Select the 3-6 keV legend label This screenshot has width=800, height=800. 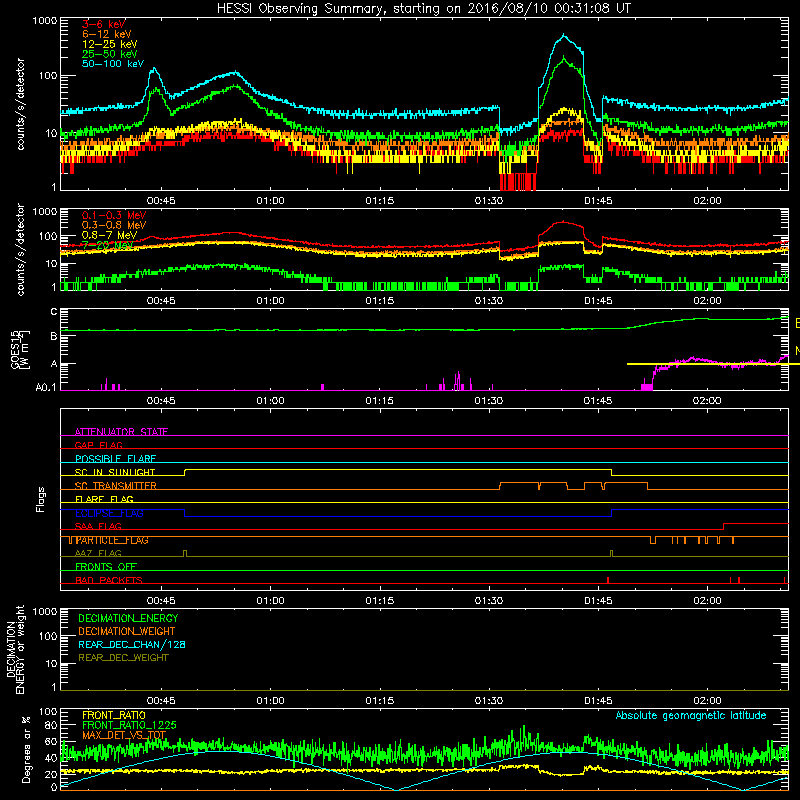[x=103, y=24]
